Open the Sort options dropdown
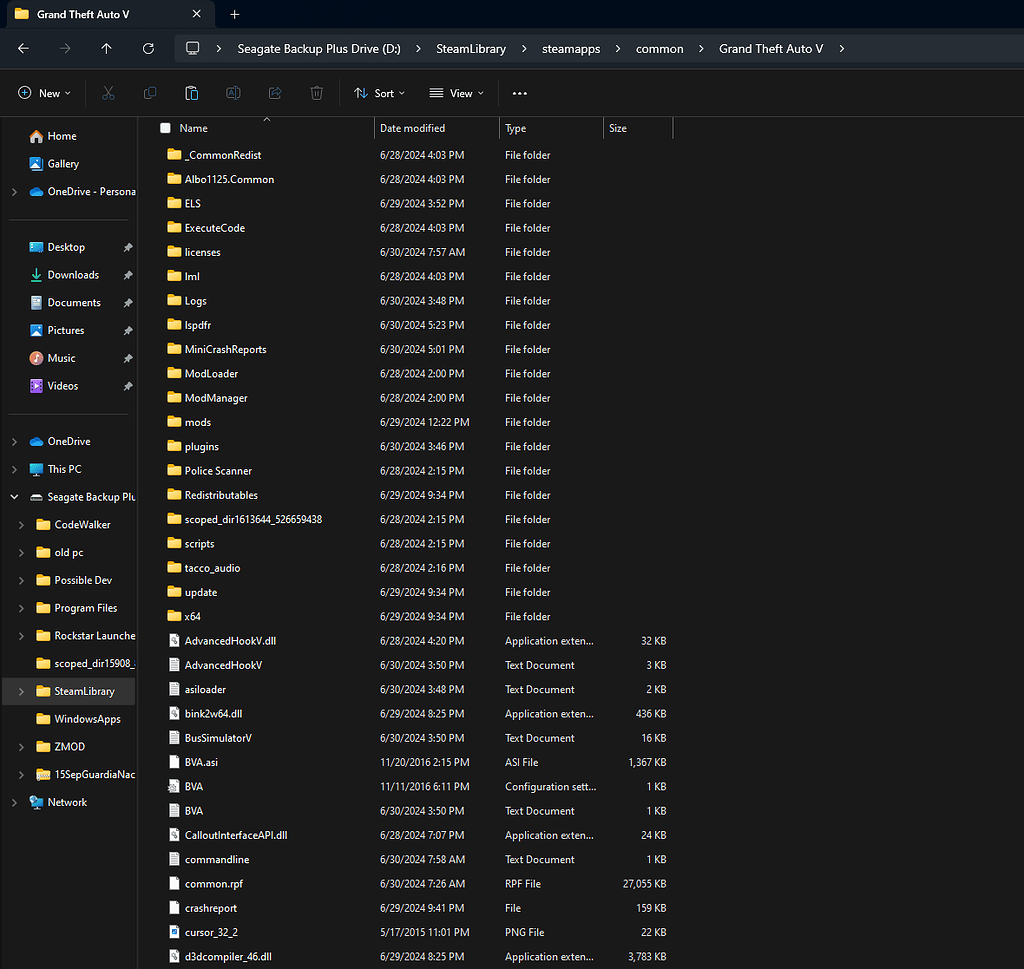Viewport: 1024px width, 969px height. tap(379, 93)
